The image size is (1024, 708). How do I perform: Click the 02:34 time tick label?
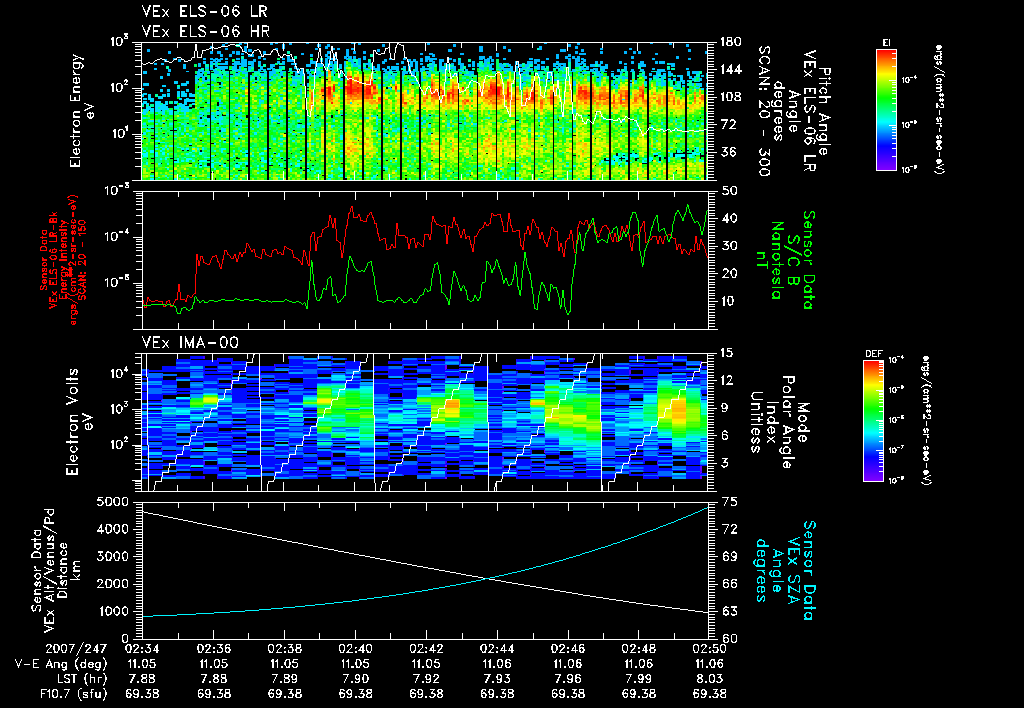142,649
